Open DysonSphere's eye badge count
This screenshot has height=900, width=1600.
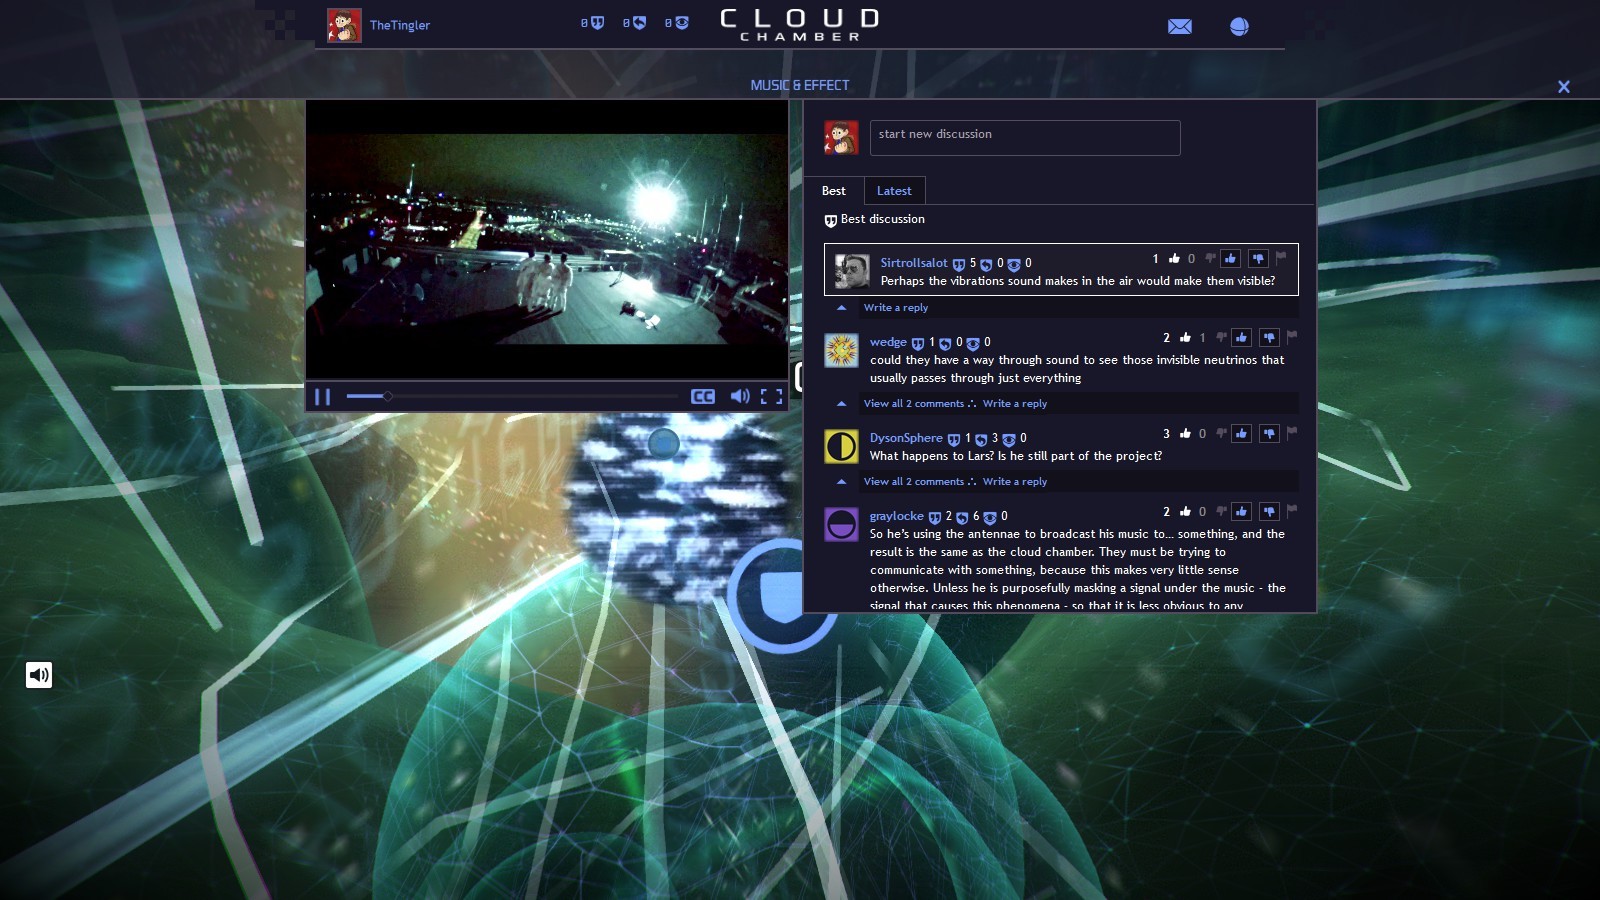point(1015,439)
